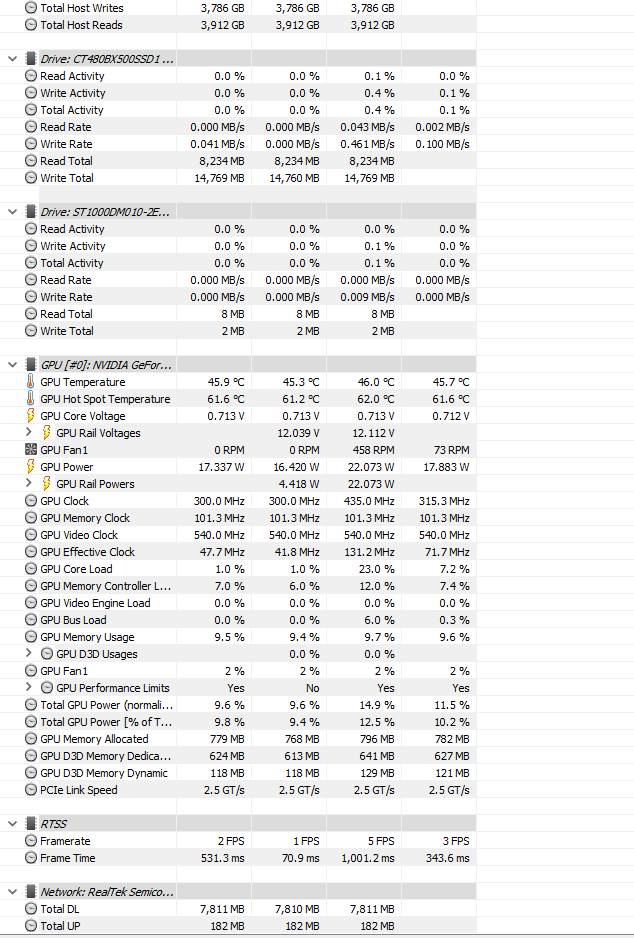Screen dimensions: 634x938
Task: Click the GPU Clock circular sensor icon
Action: (31, 501)
